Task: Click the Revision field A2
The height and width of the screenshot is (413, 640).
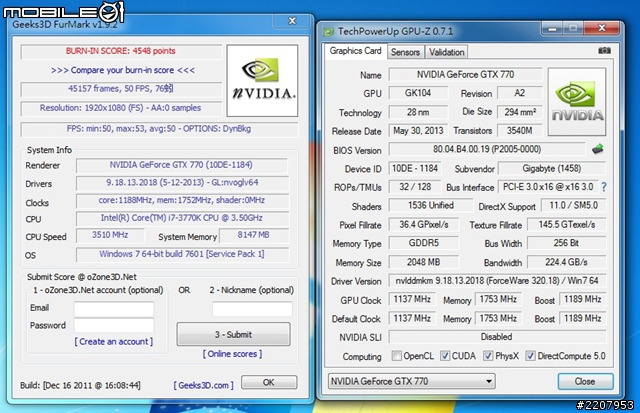Action: tap(519, 93)
